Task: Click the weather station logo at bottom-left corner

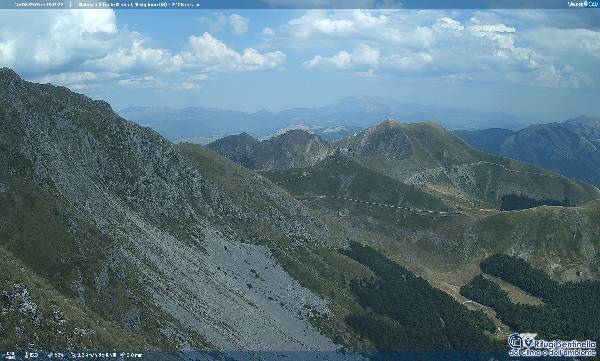Action: pos(10,355)
